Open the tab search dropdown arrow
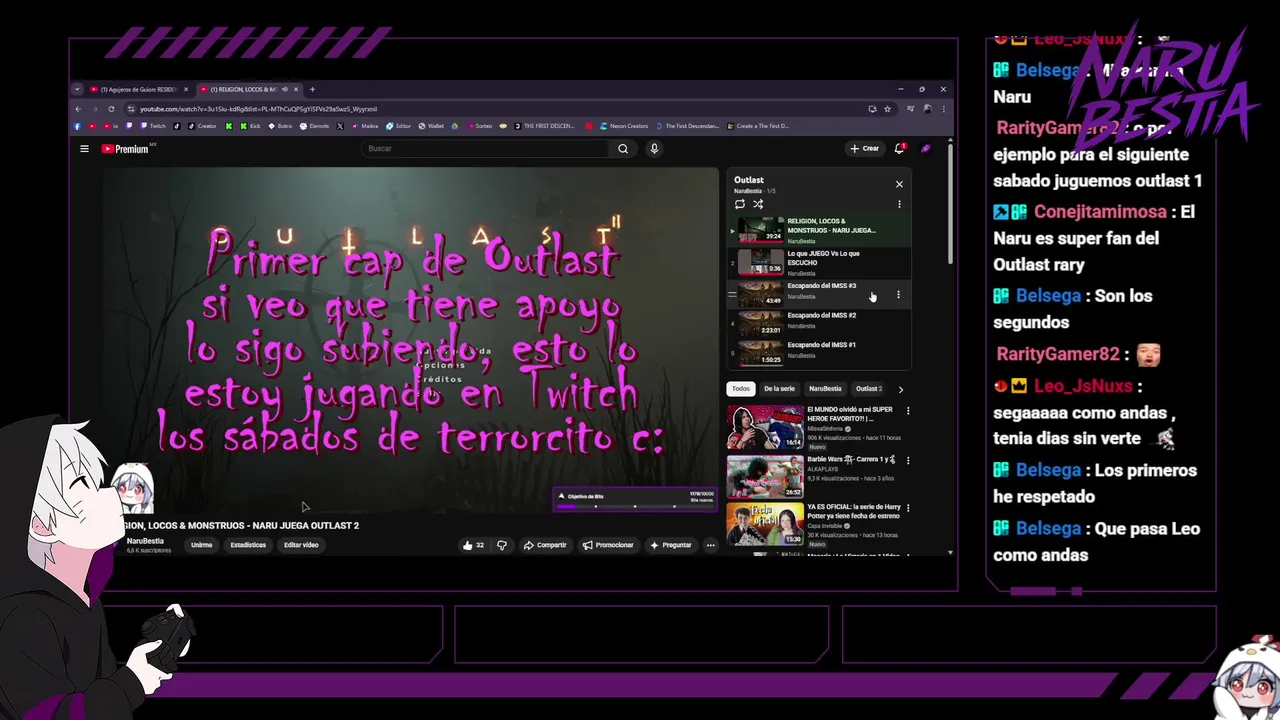 pyautogui.click(x=77, y=89)
